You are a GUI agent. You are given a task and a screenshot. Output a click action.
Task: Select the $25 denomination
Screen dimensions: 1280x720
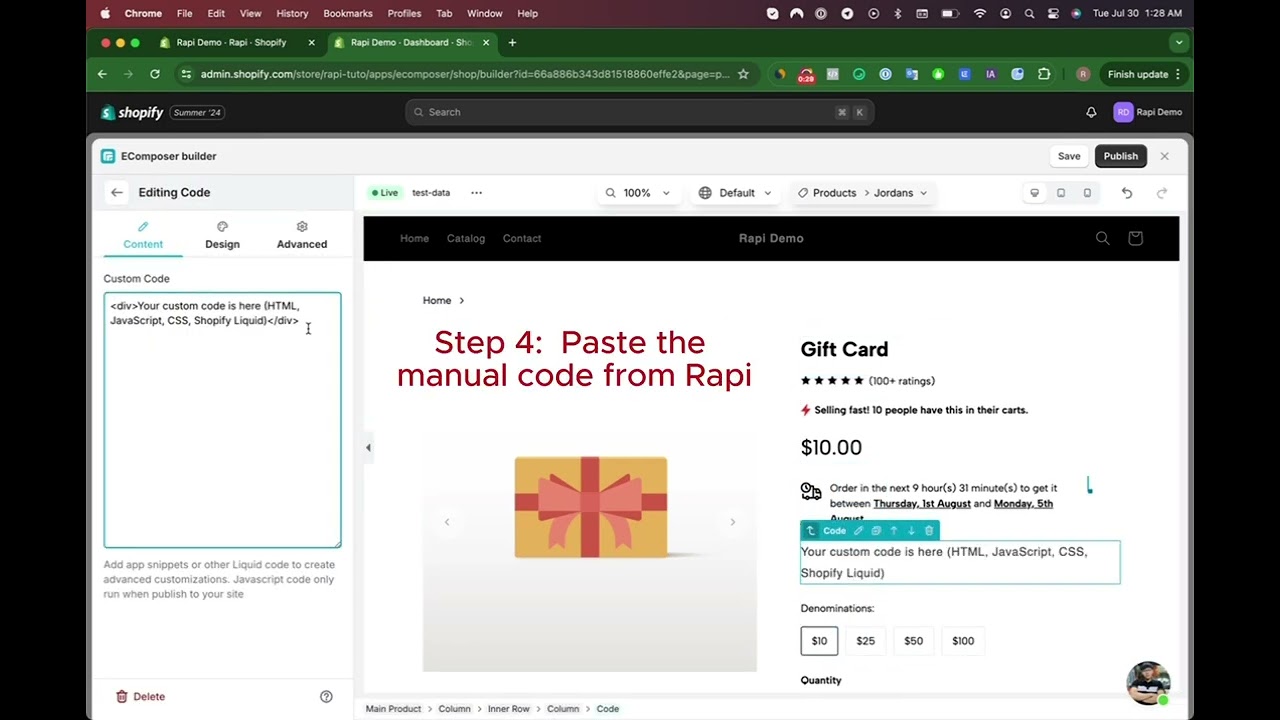866,641
